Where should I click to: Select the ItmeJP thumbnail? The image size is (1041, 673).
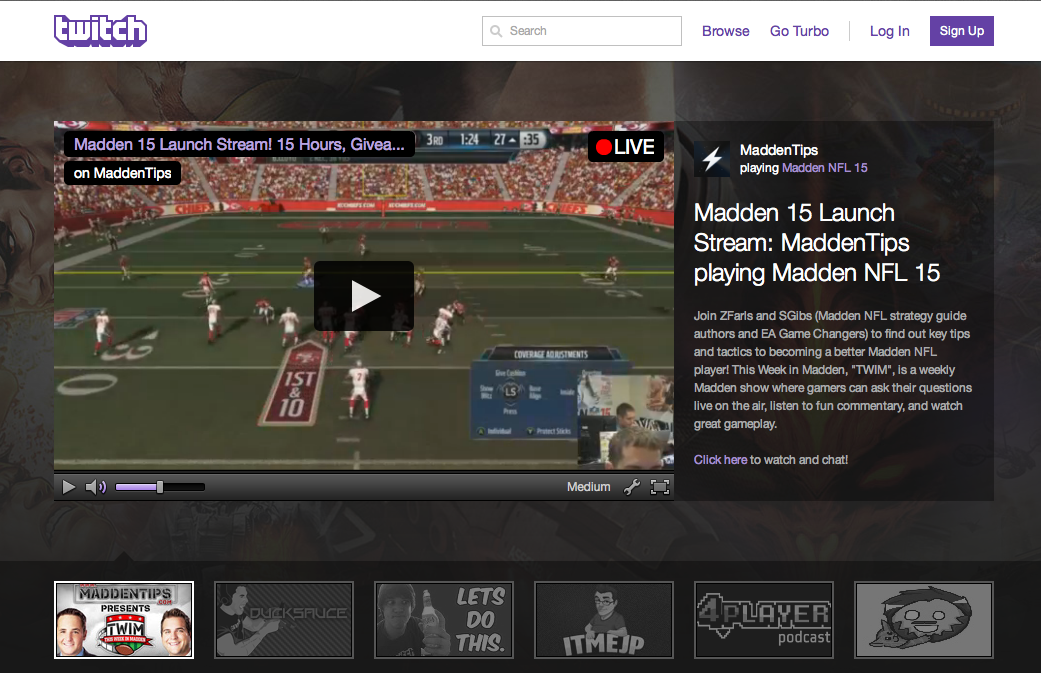604,620
